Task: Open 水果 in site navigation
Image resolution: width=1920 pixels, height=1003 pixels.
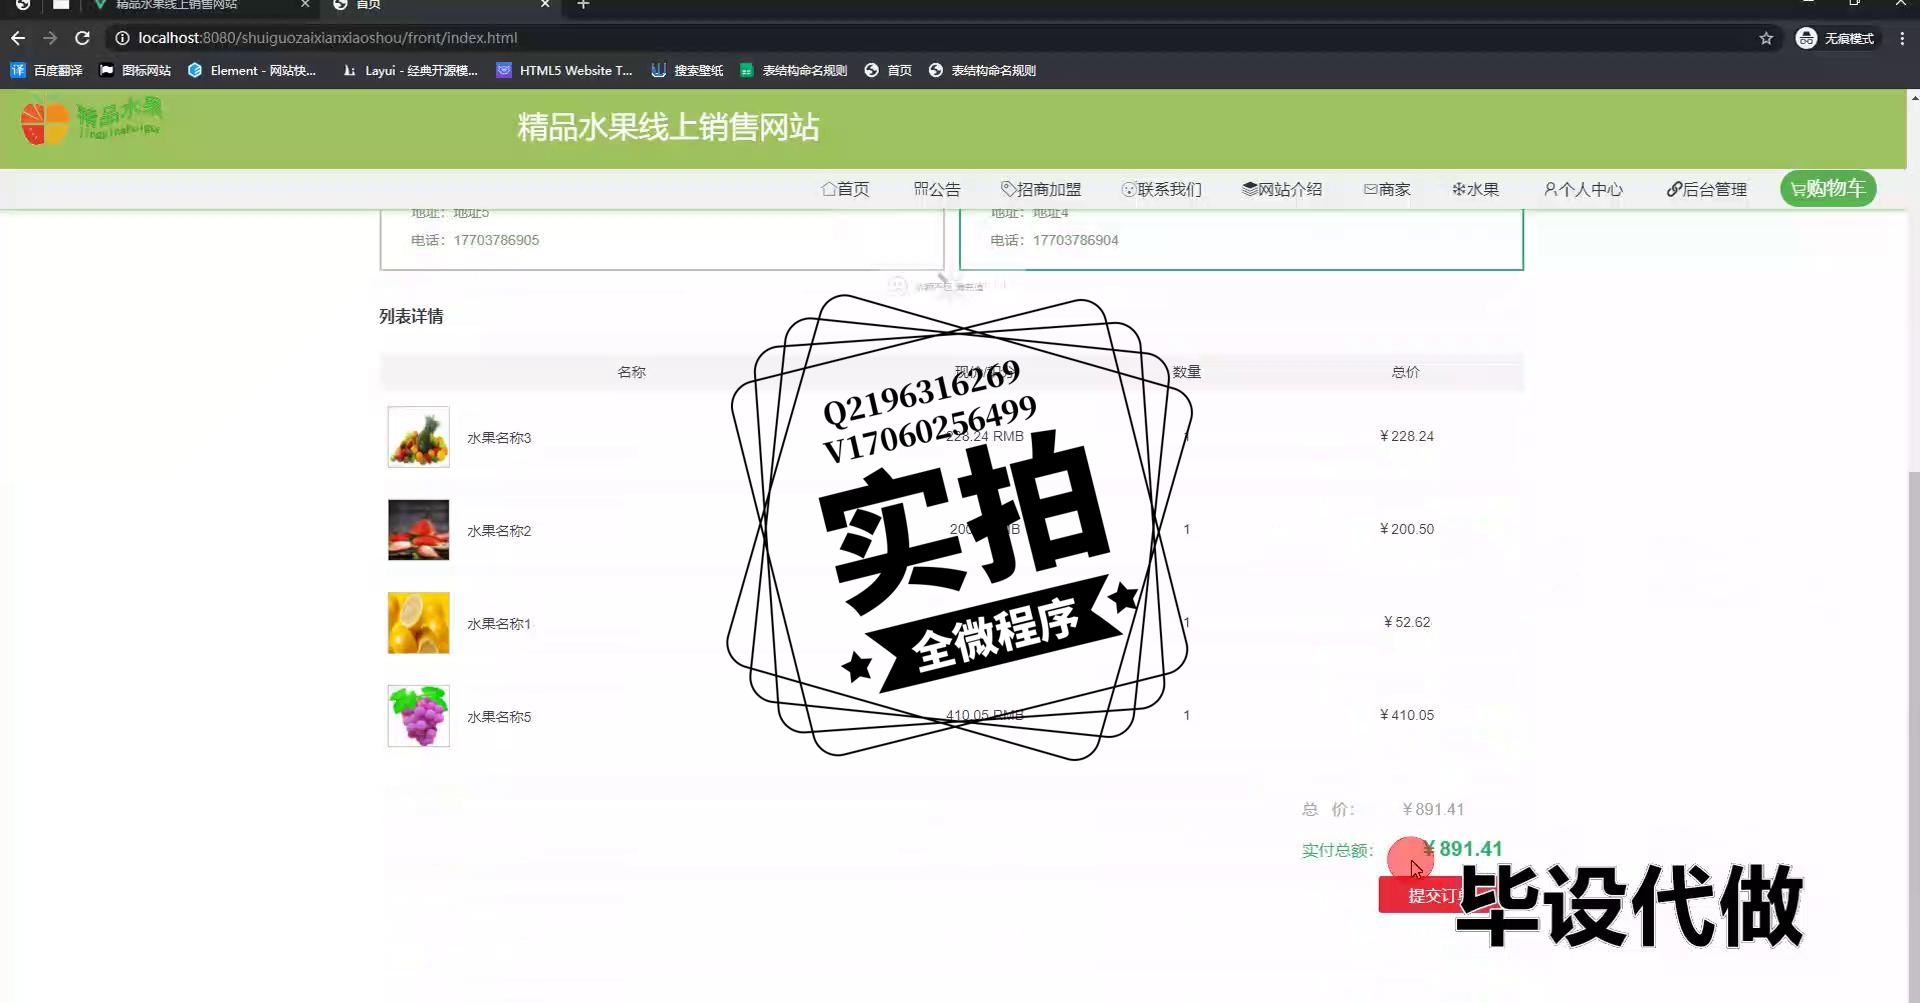Action: tap(1476, 189)
